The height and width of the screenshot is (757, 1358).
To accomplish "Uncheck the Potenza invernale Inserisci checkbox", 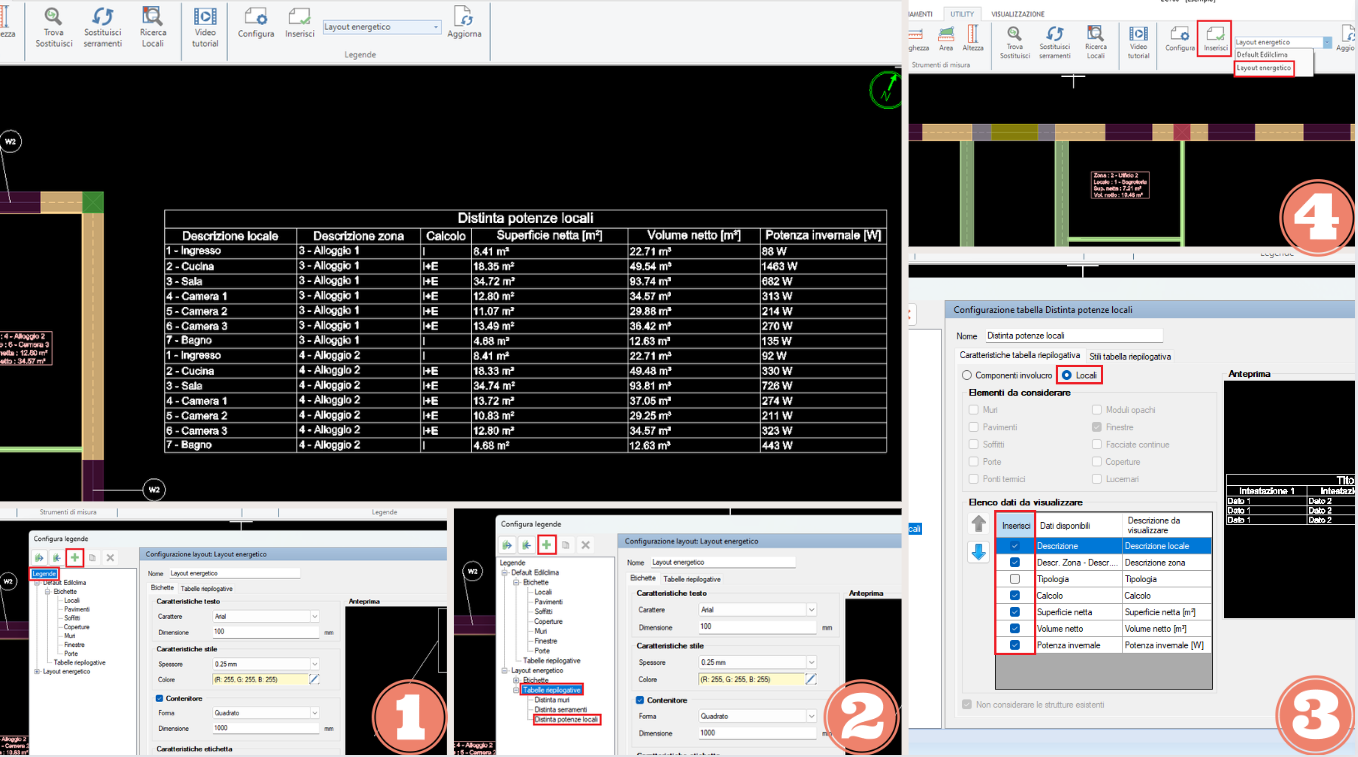I will coord(1015,645).
